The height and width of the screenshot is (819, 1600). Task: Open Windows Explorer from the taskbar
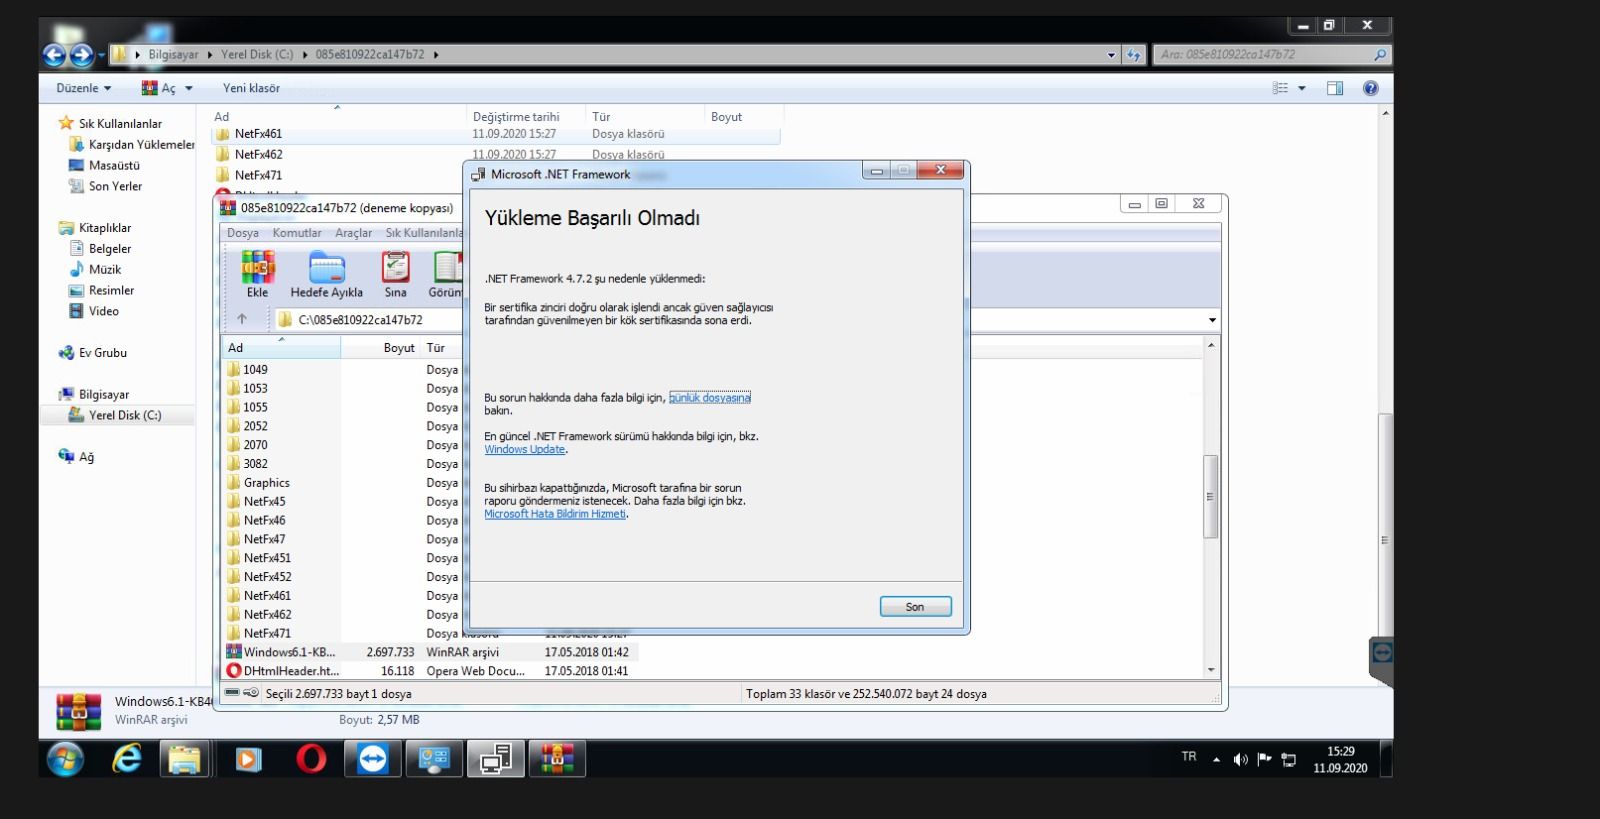(185, 760)
